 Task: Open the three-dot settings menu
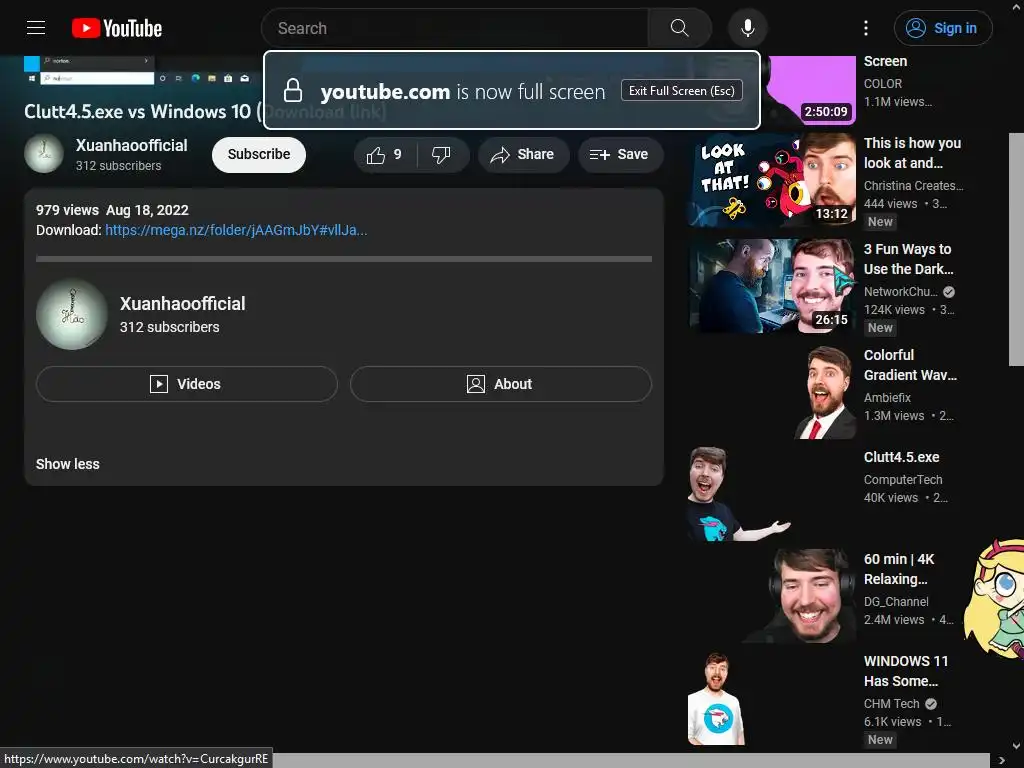pyautogui.click(x=866, y=28)
